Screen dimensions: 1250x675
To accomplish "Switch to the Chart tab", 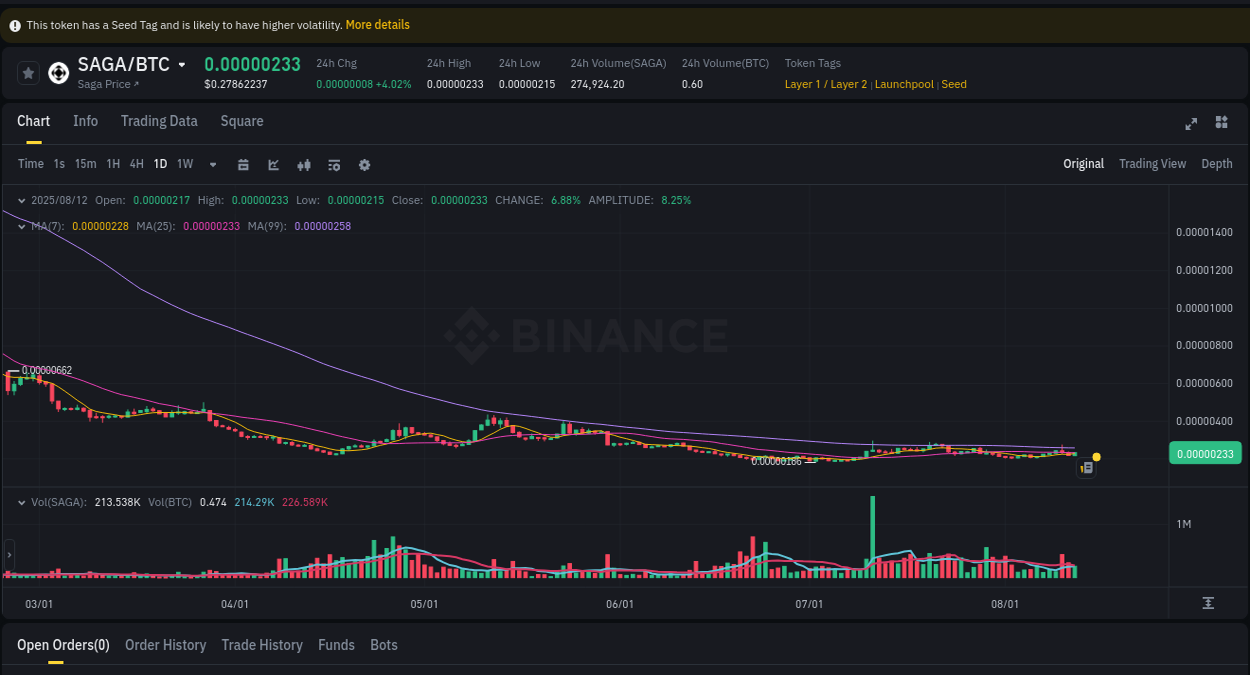I will (33, 121).
